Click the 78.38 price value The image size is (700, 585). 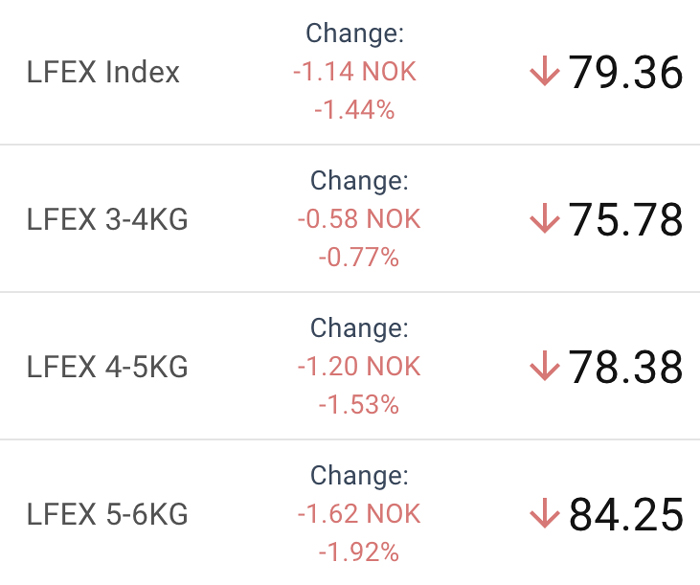(x=625, y=367)
